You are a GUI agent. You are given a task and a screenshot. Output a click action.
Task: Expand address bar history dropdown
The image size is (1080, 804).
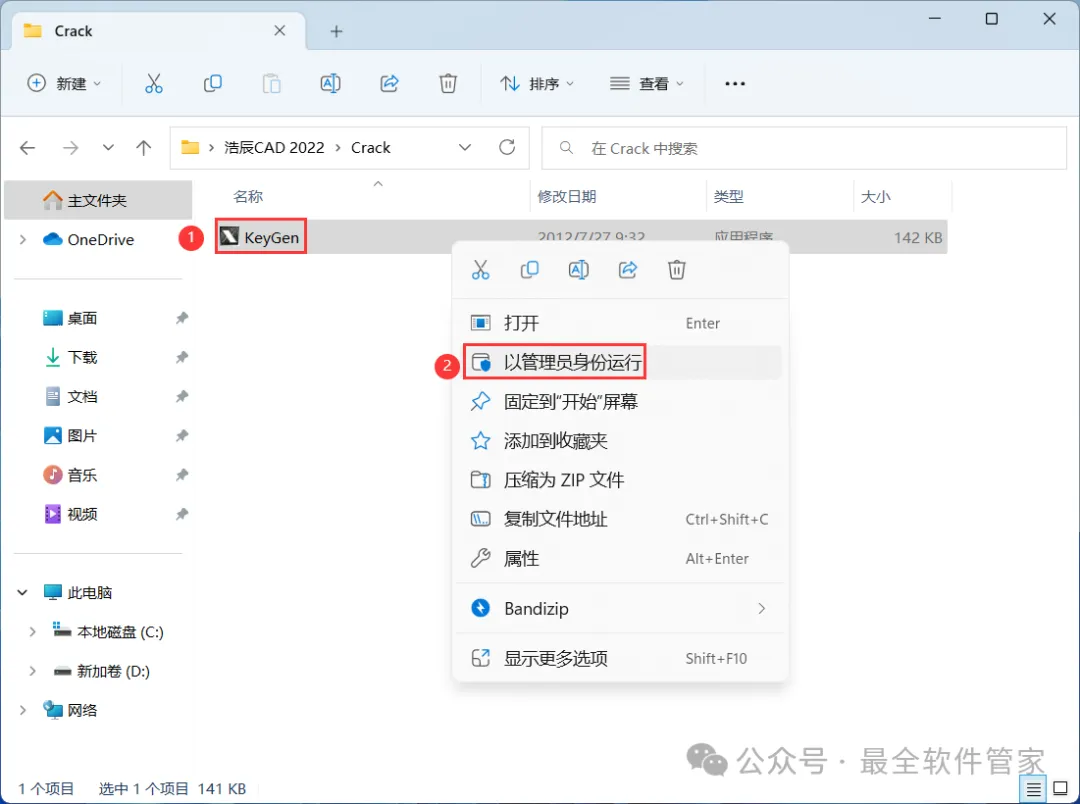click(x=465, y=147)
